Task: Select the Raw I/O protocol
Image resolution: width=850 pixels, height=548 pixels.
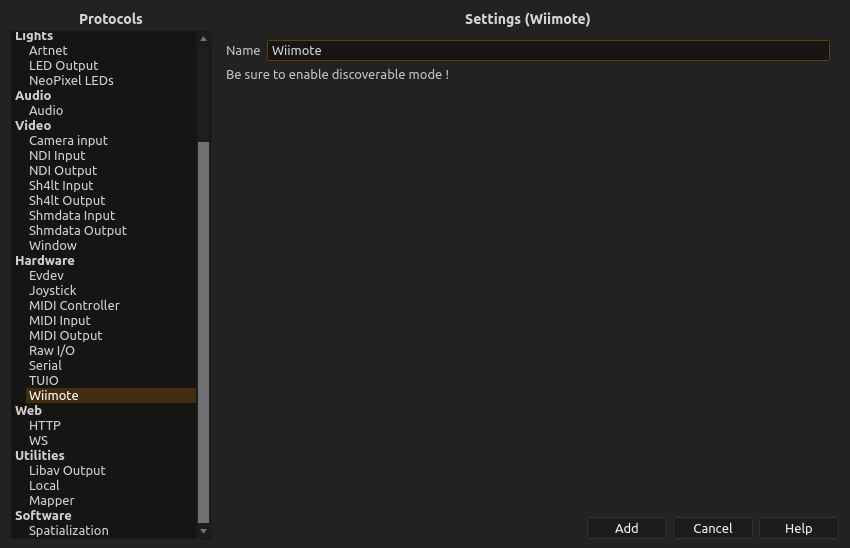Action: tap(52, 350)
